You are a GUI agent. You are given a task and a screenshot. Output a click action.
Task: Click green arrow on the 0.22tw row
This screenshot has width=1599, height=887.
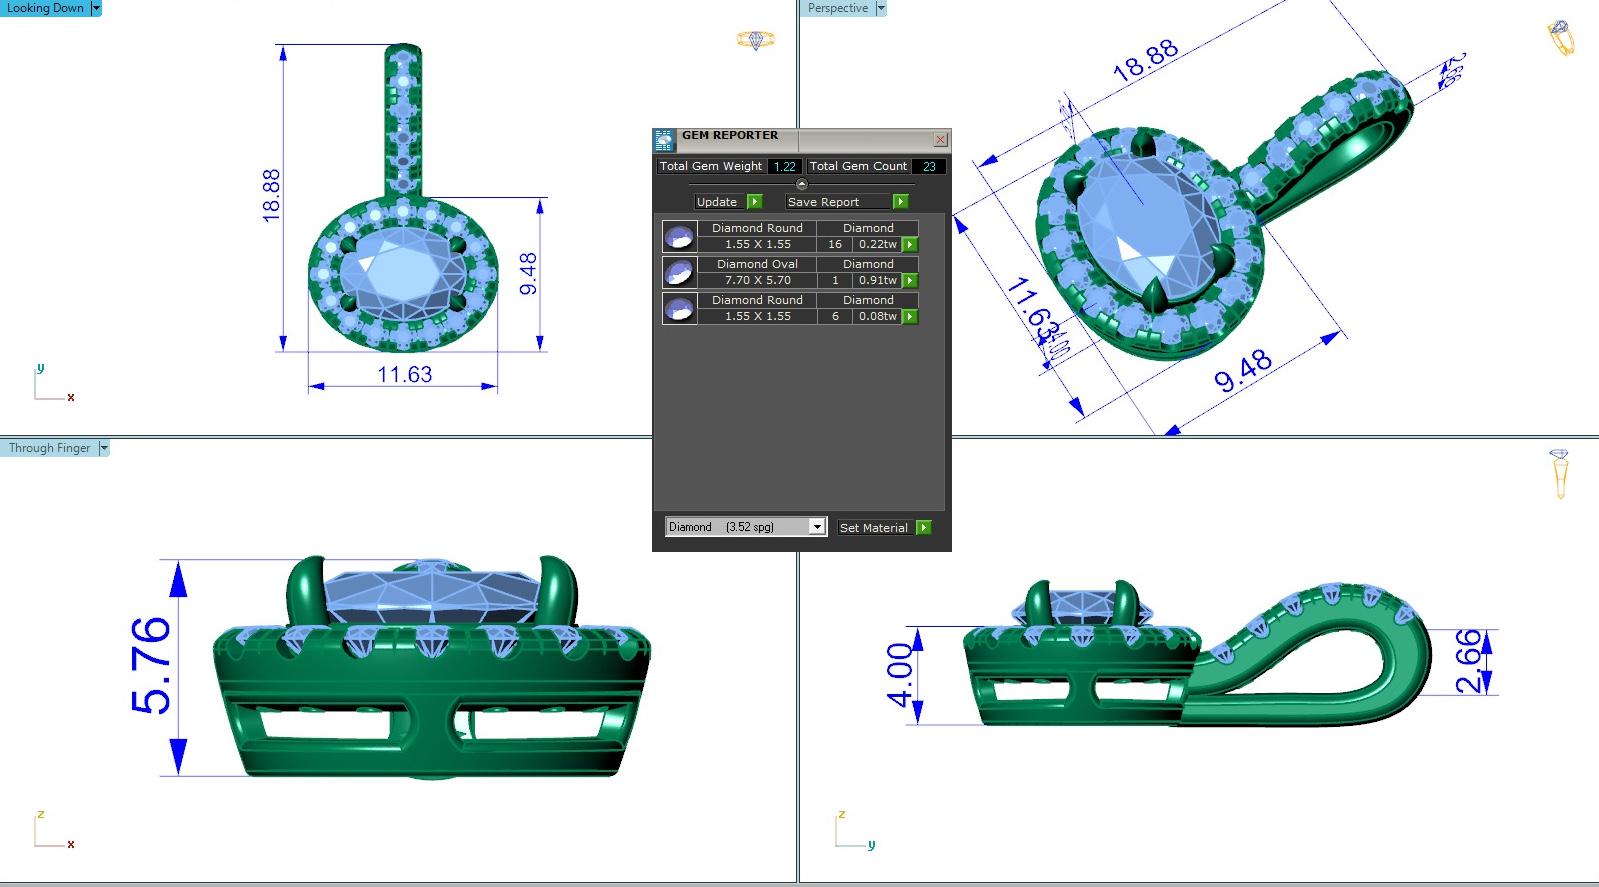point(910,244)
